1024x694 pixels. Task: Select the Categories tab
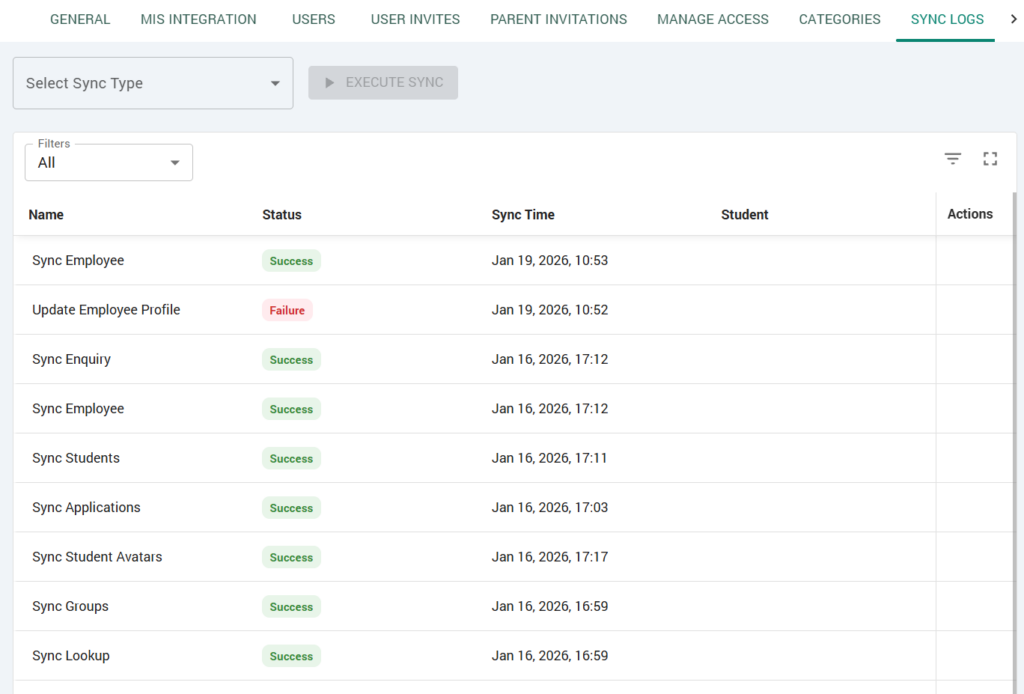click(x=839, y=19)
